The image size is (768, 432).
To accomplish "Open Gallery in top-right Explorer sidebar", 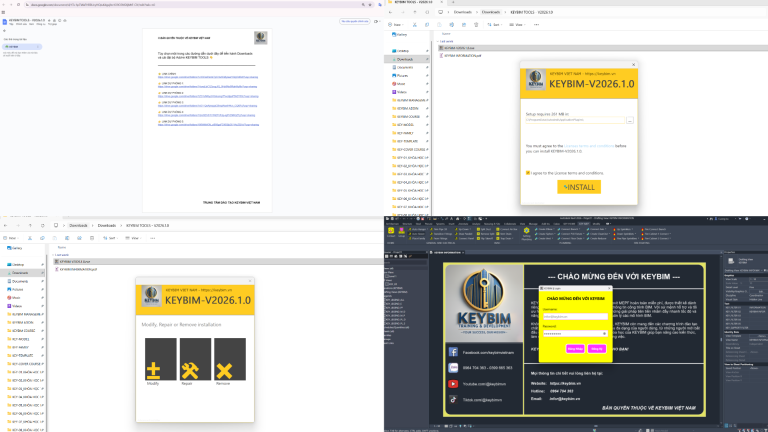I will click(x=399, y=35).
